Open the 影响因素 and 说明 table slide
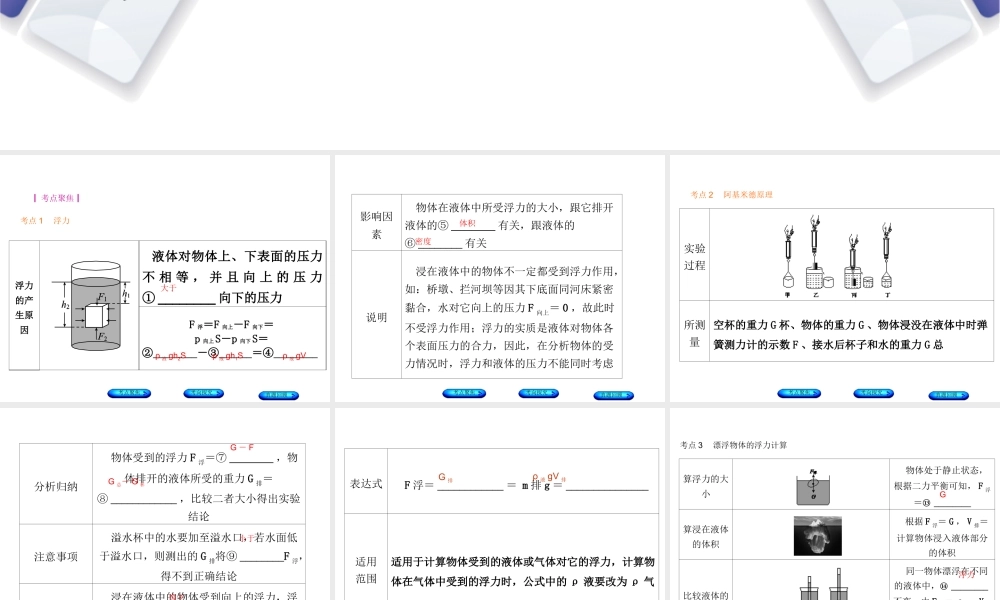Viewport: 1000px width, 600px height. coord(499,278)
